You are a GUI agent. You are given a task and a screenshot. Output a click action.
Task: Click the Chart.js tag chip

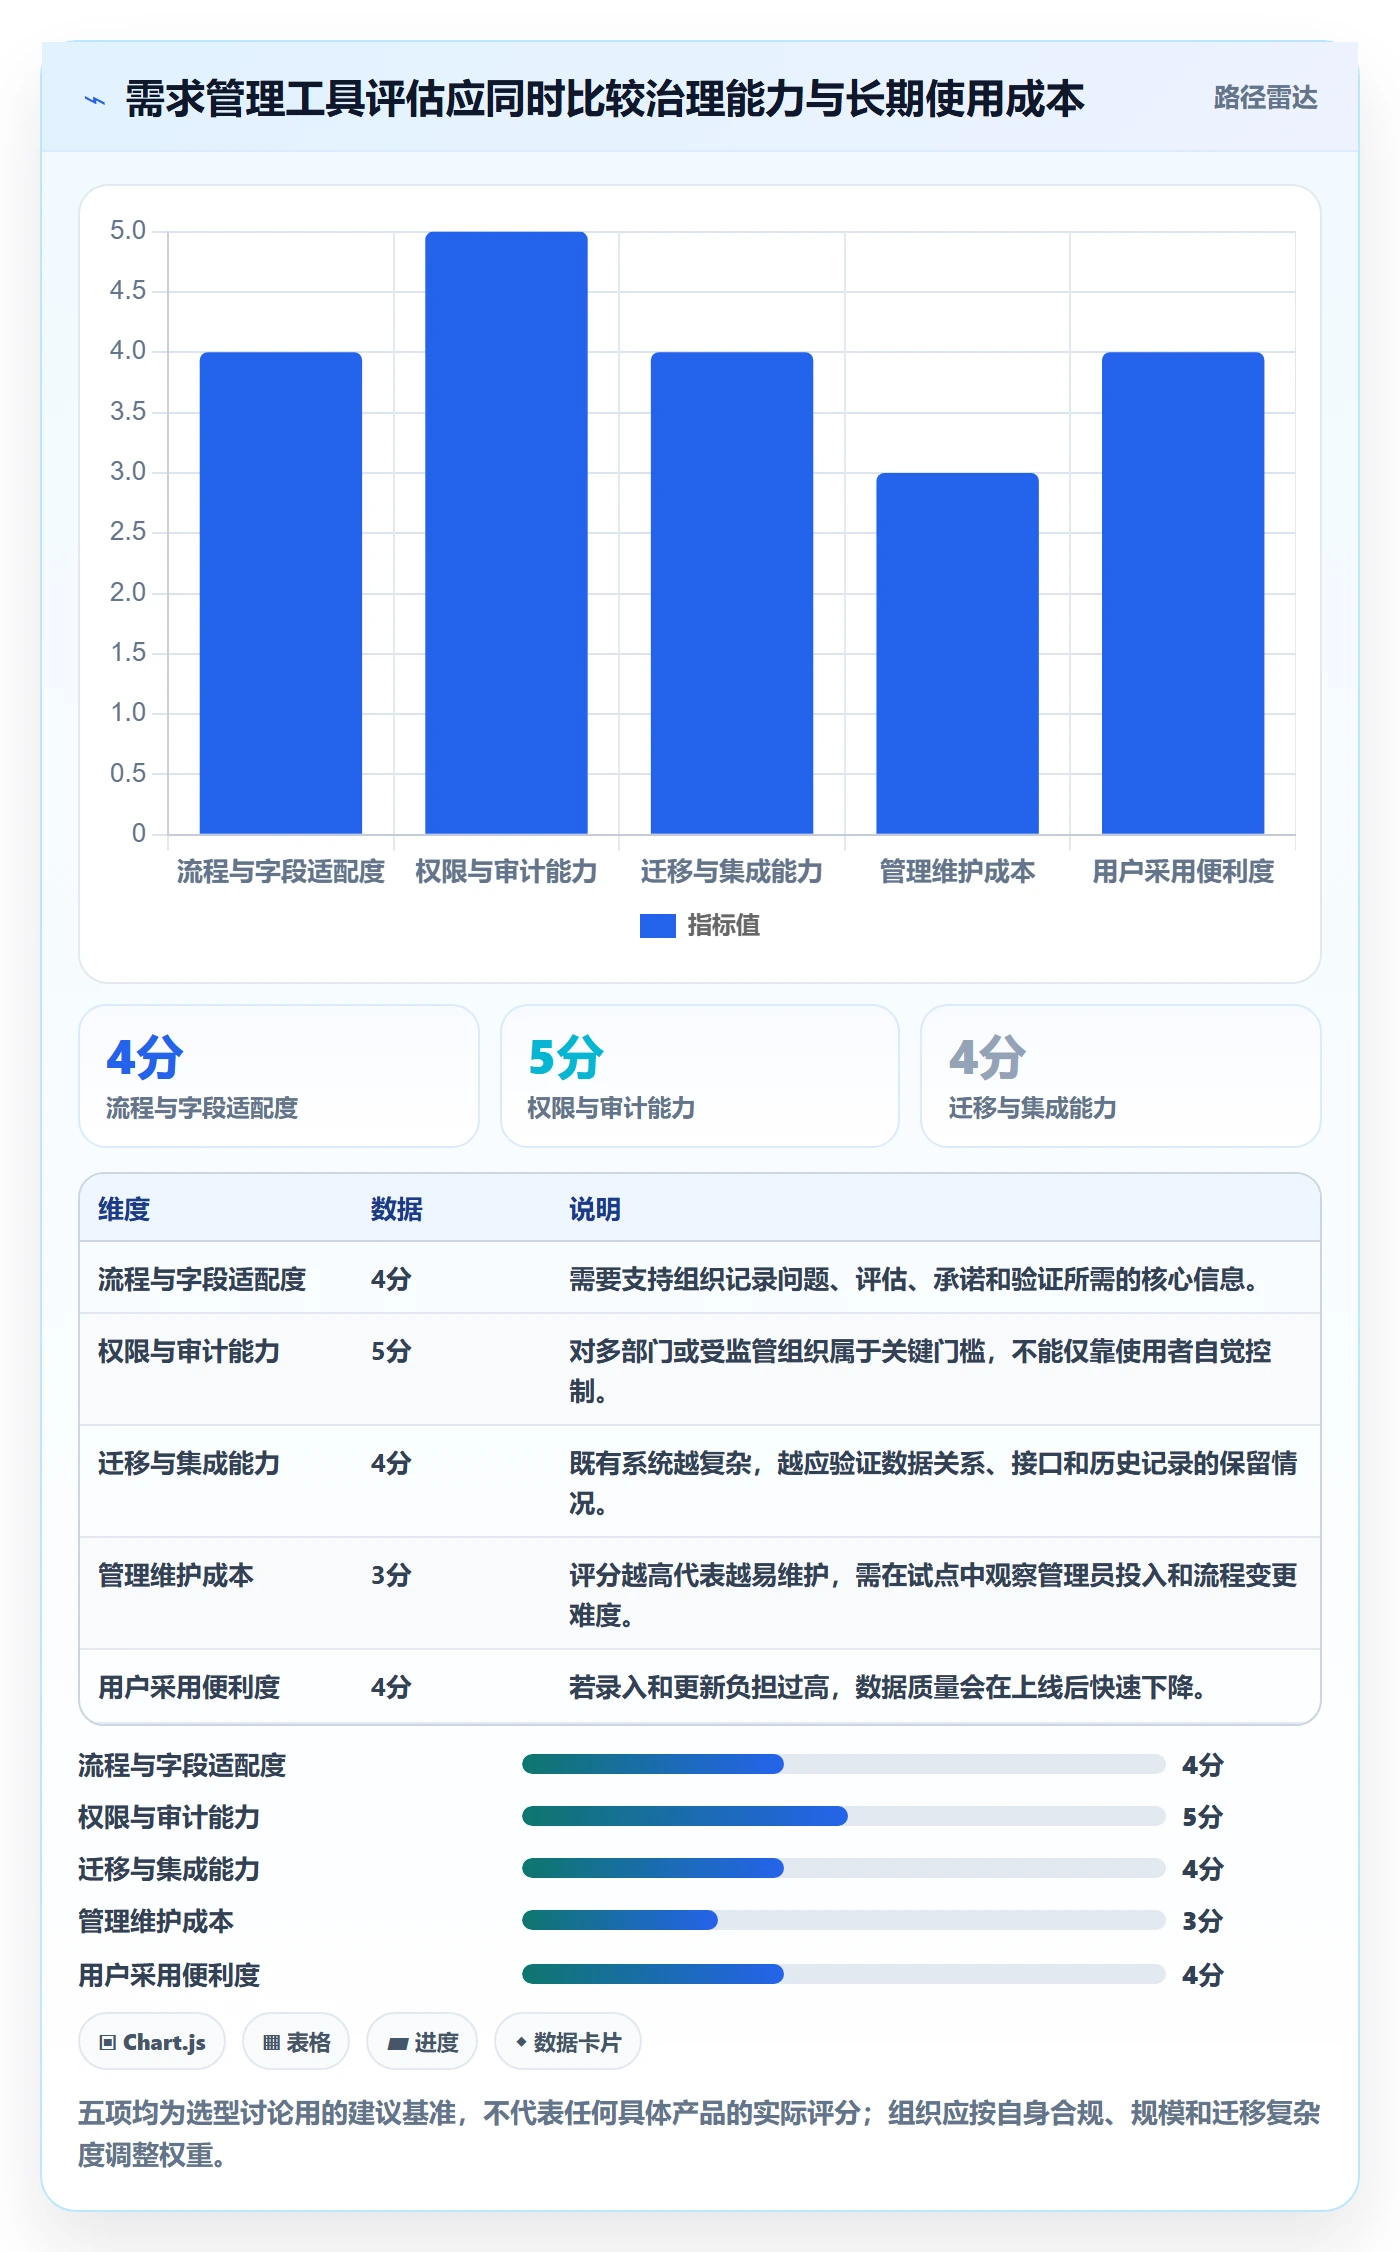[152, 2042]
